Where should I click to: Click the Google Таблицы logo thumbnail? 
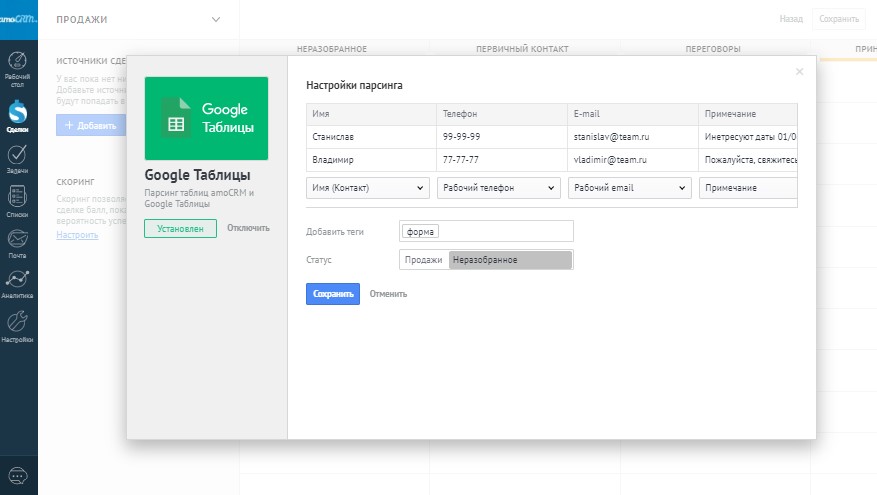tap(206, 119)
